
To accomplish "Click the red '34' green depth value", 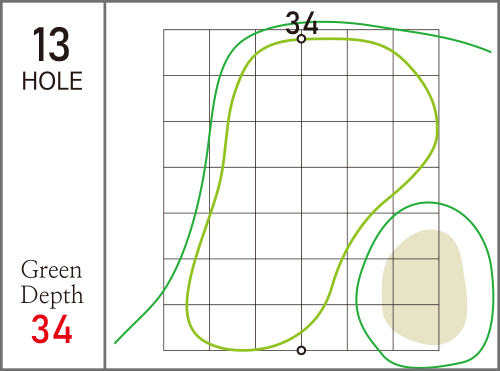I will point(52,329).
